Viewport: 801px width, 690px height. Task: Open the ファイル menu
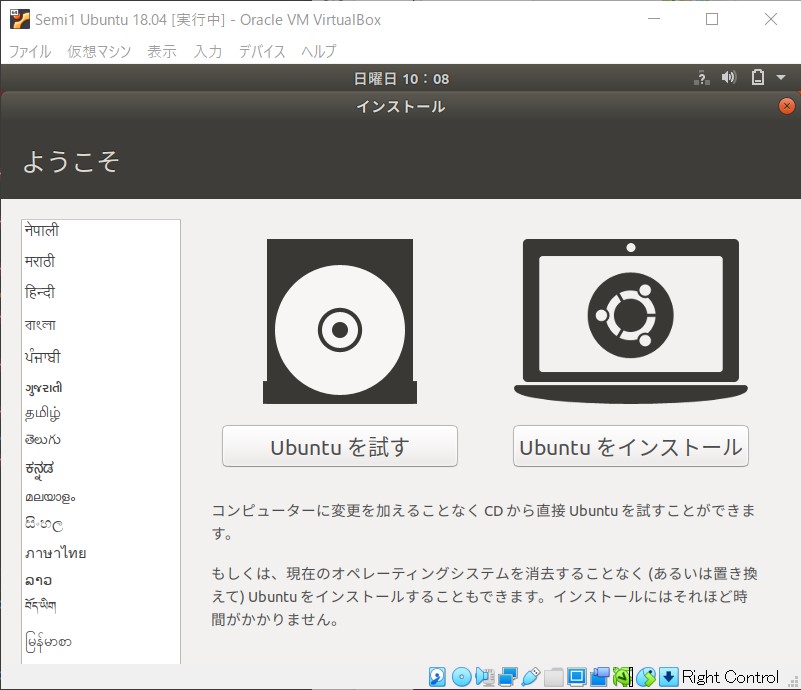tap(30, 51)
